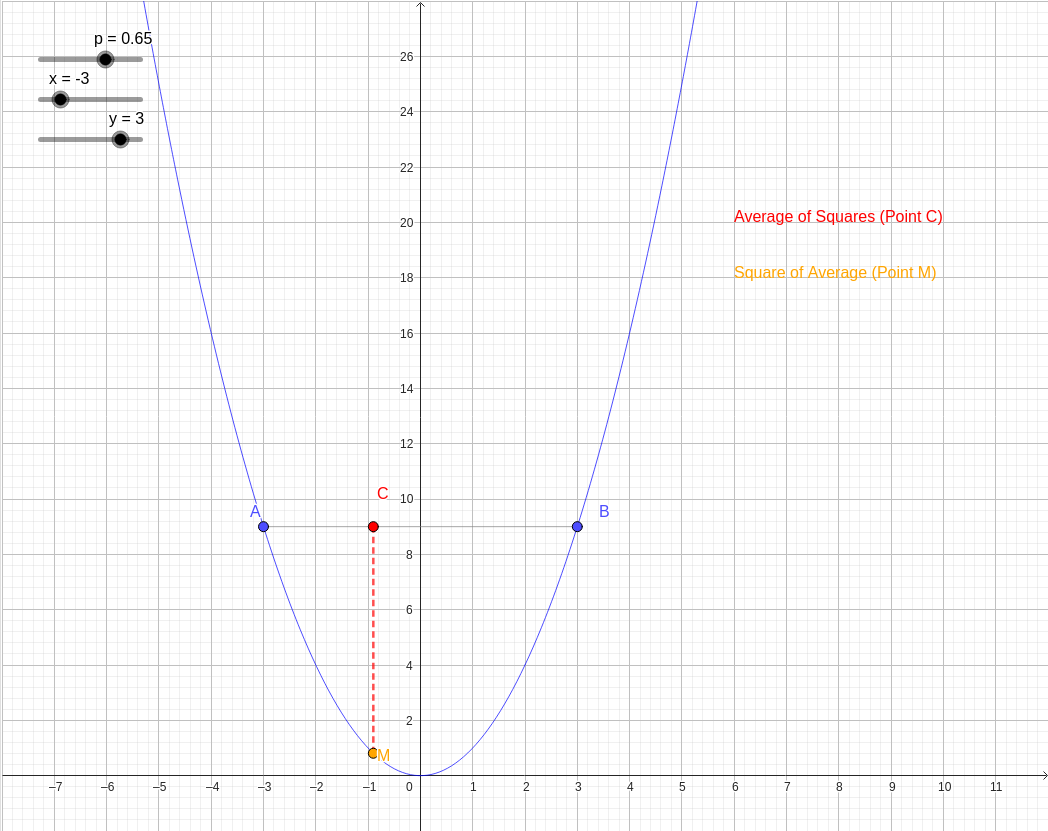Screen dimensions: 1048x831
Task: Click the 'x = -3' slider label
Action: pos(69,79)
